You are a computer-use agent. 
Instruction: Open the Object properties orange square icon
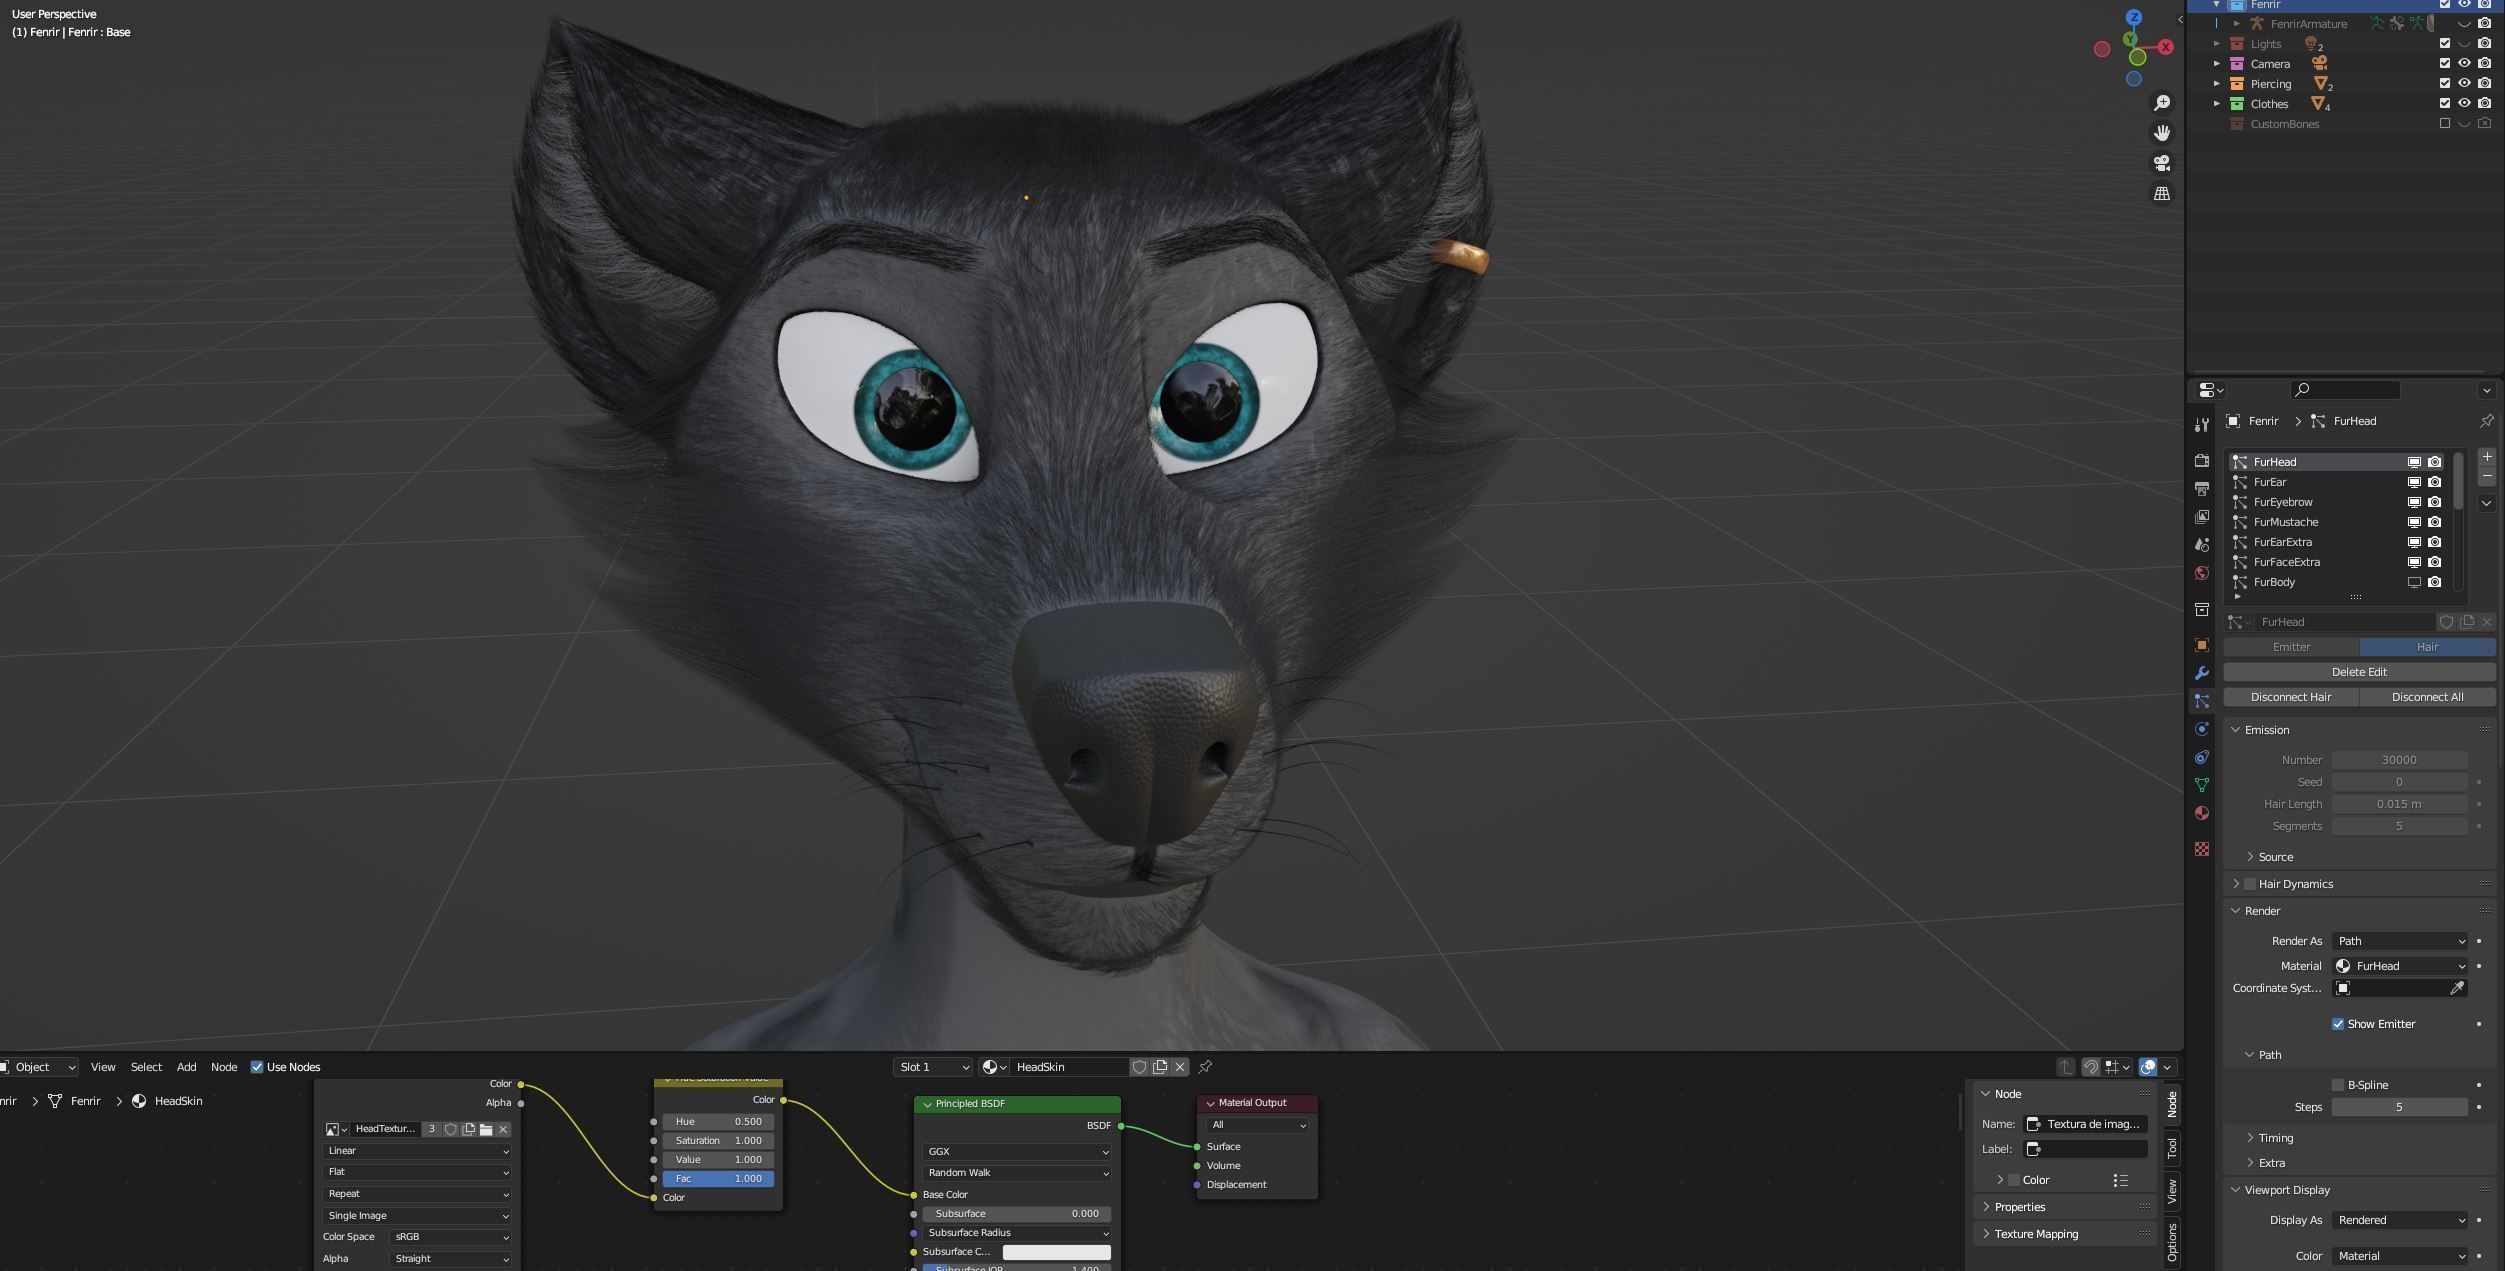[2201, 645]
